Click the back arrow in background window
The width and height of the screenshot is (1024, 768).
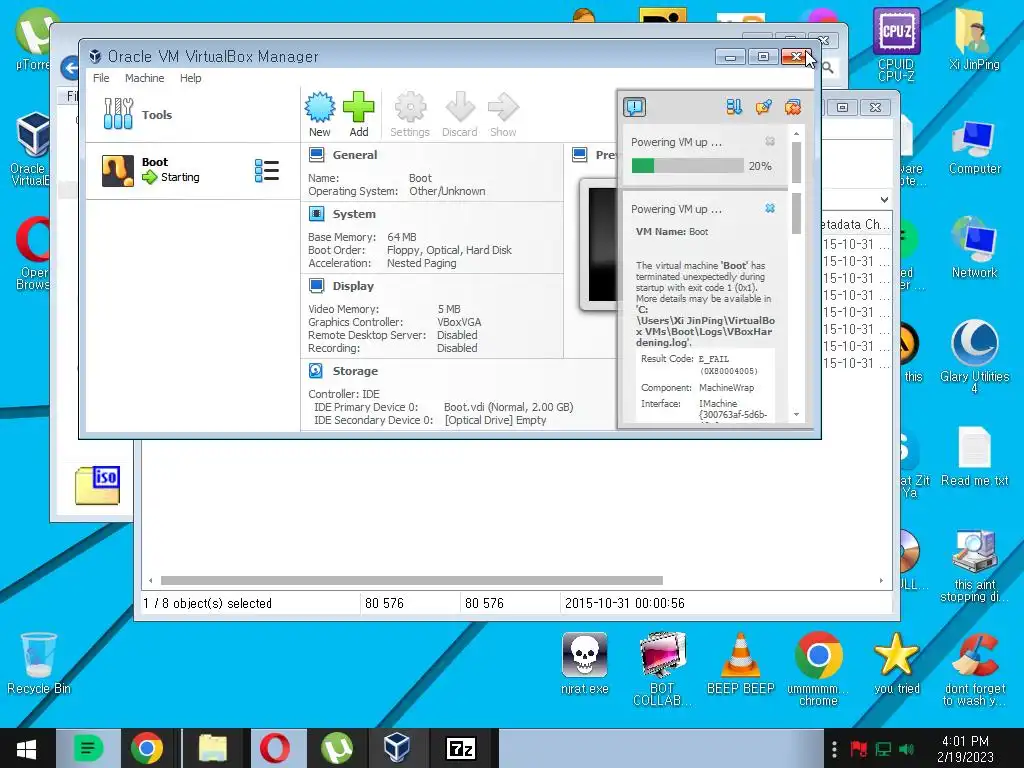pyautogui.click(x=70, y=67)
